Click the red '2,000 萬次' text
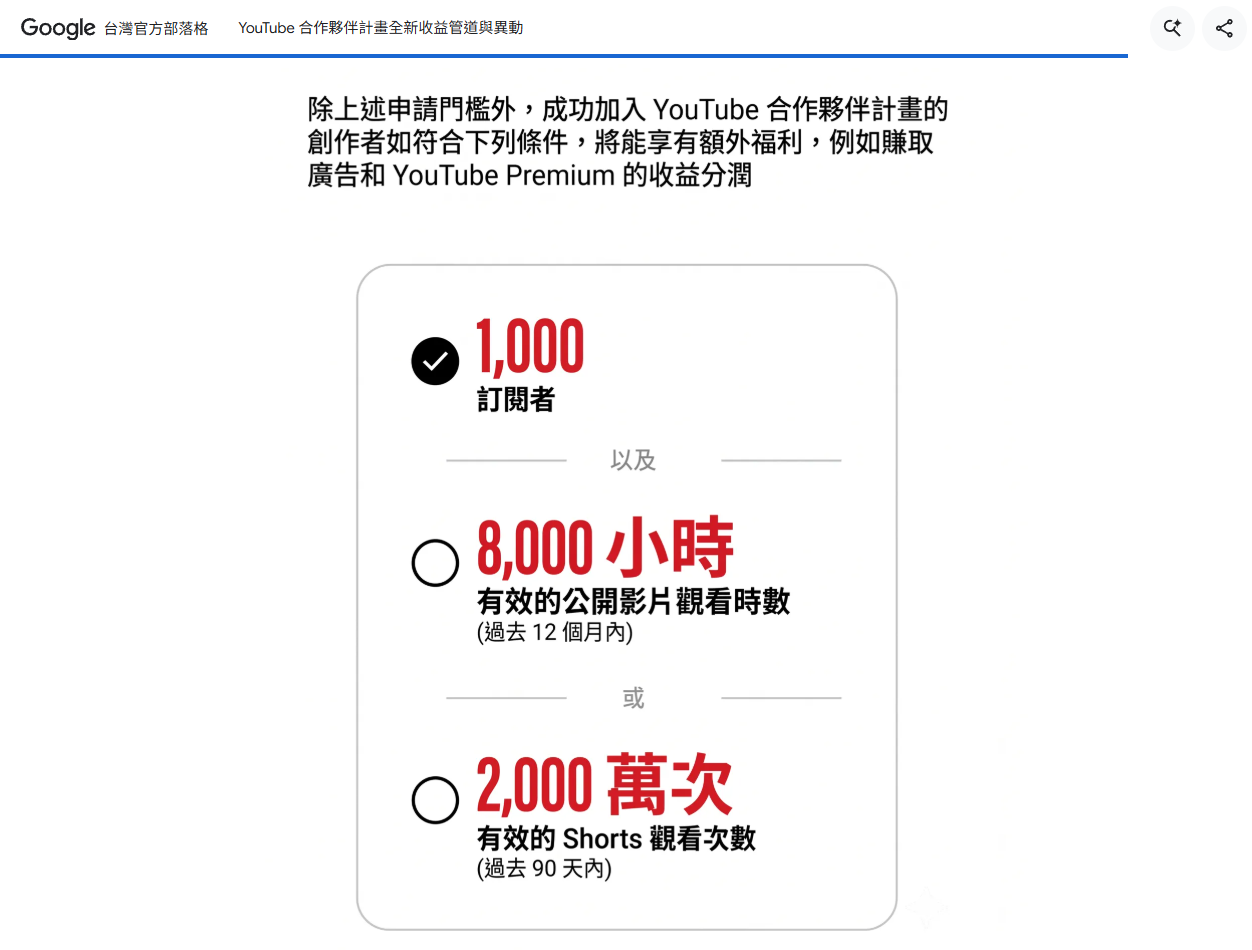The image size is (1252, 950). click(605, 784)
